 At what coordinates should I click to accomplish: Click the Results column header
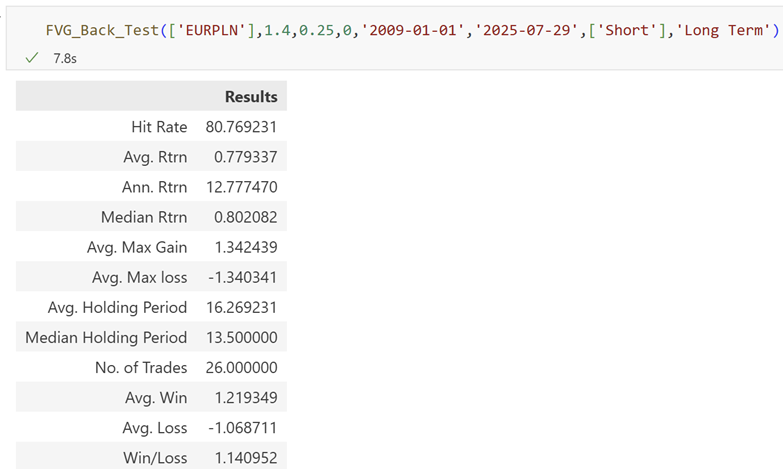pyautogui.click(x=251, y=96)
